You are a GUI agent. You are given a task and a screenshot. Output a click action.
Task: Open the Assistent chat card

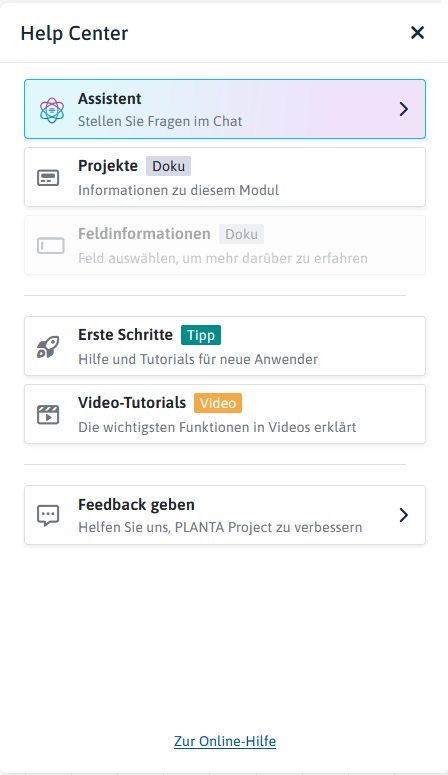coord(225,109)
